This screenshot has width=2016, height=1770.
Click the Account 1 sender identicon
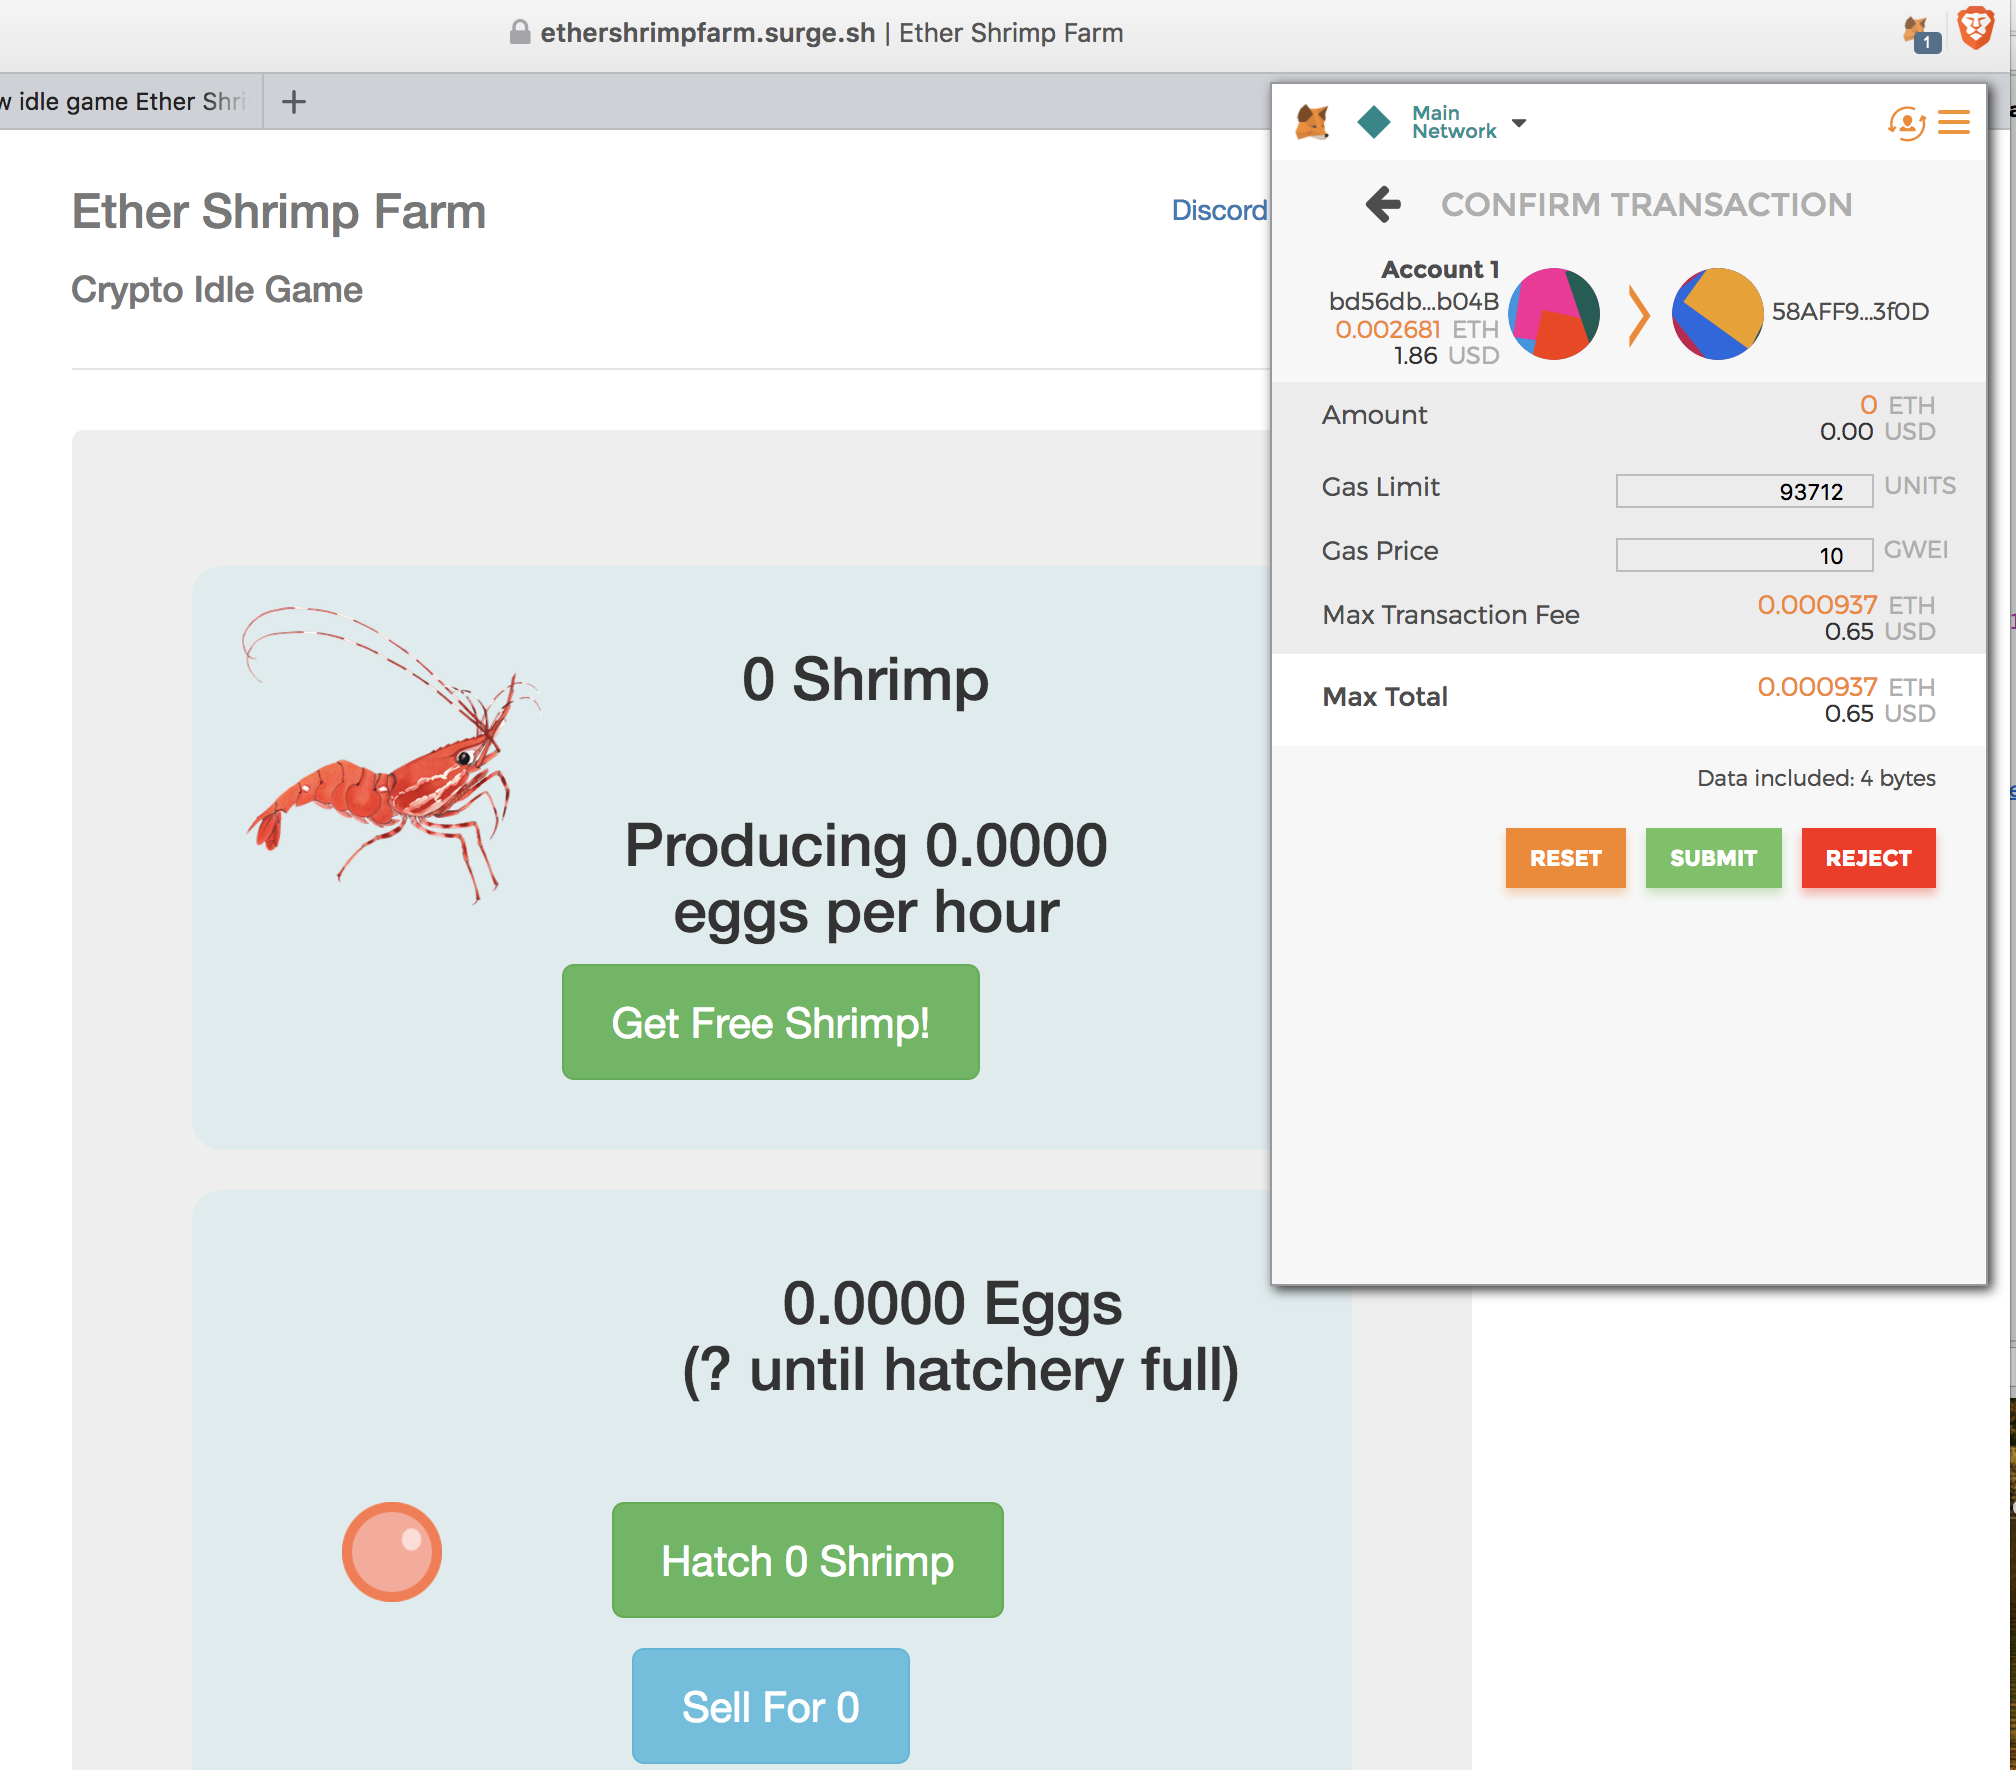(1554, 313)
